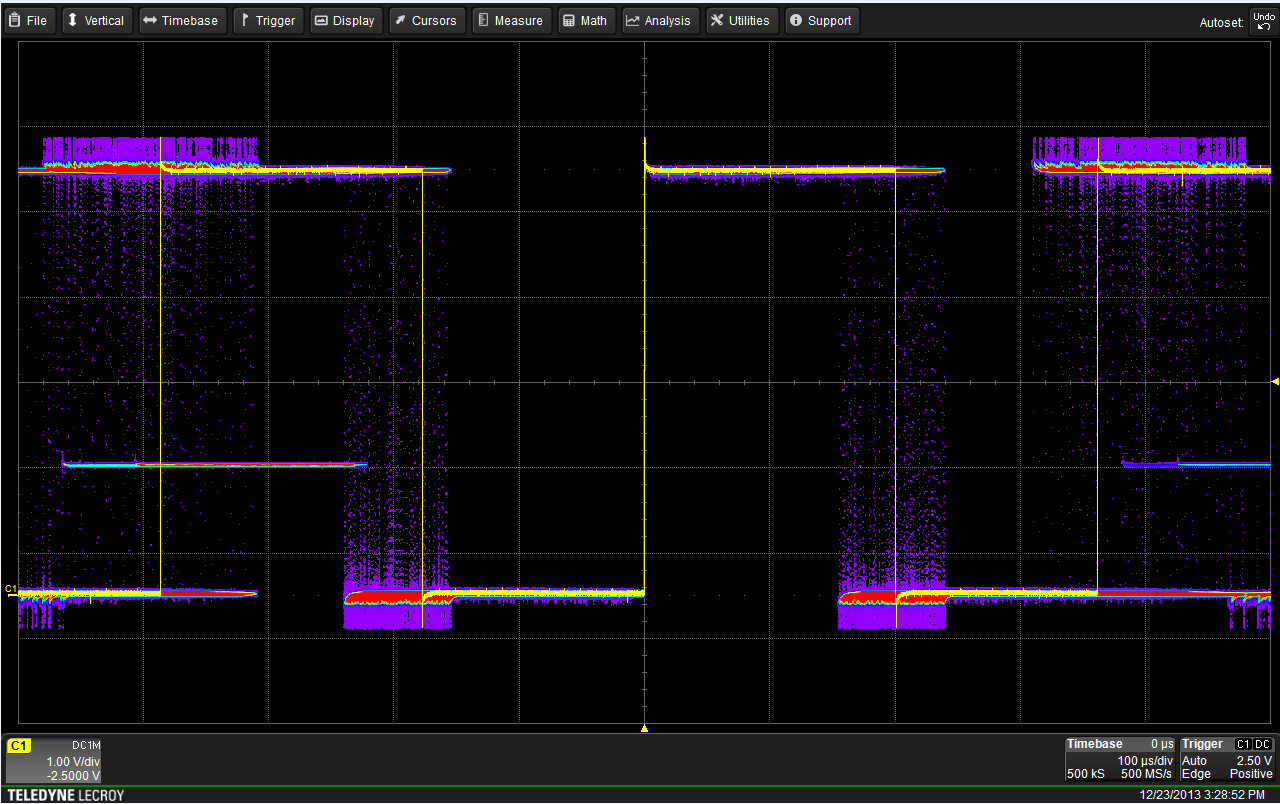Open Edge trigger type selector
This screenshot has width=1280, height=804.
click(1197, 774)
